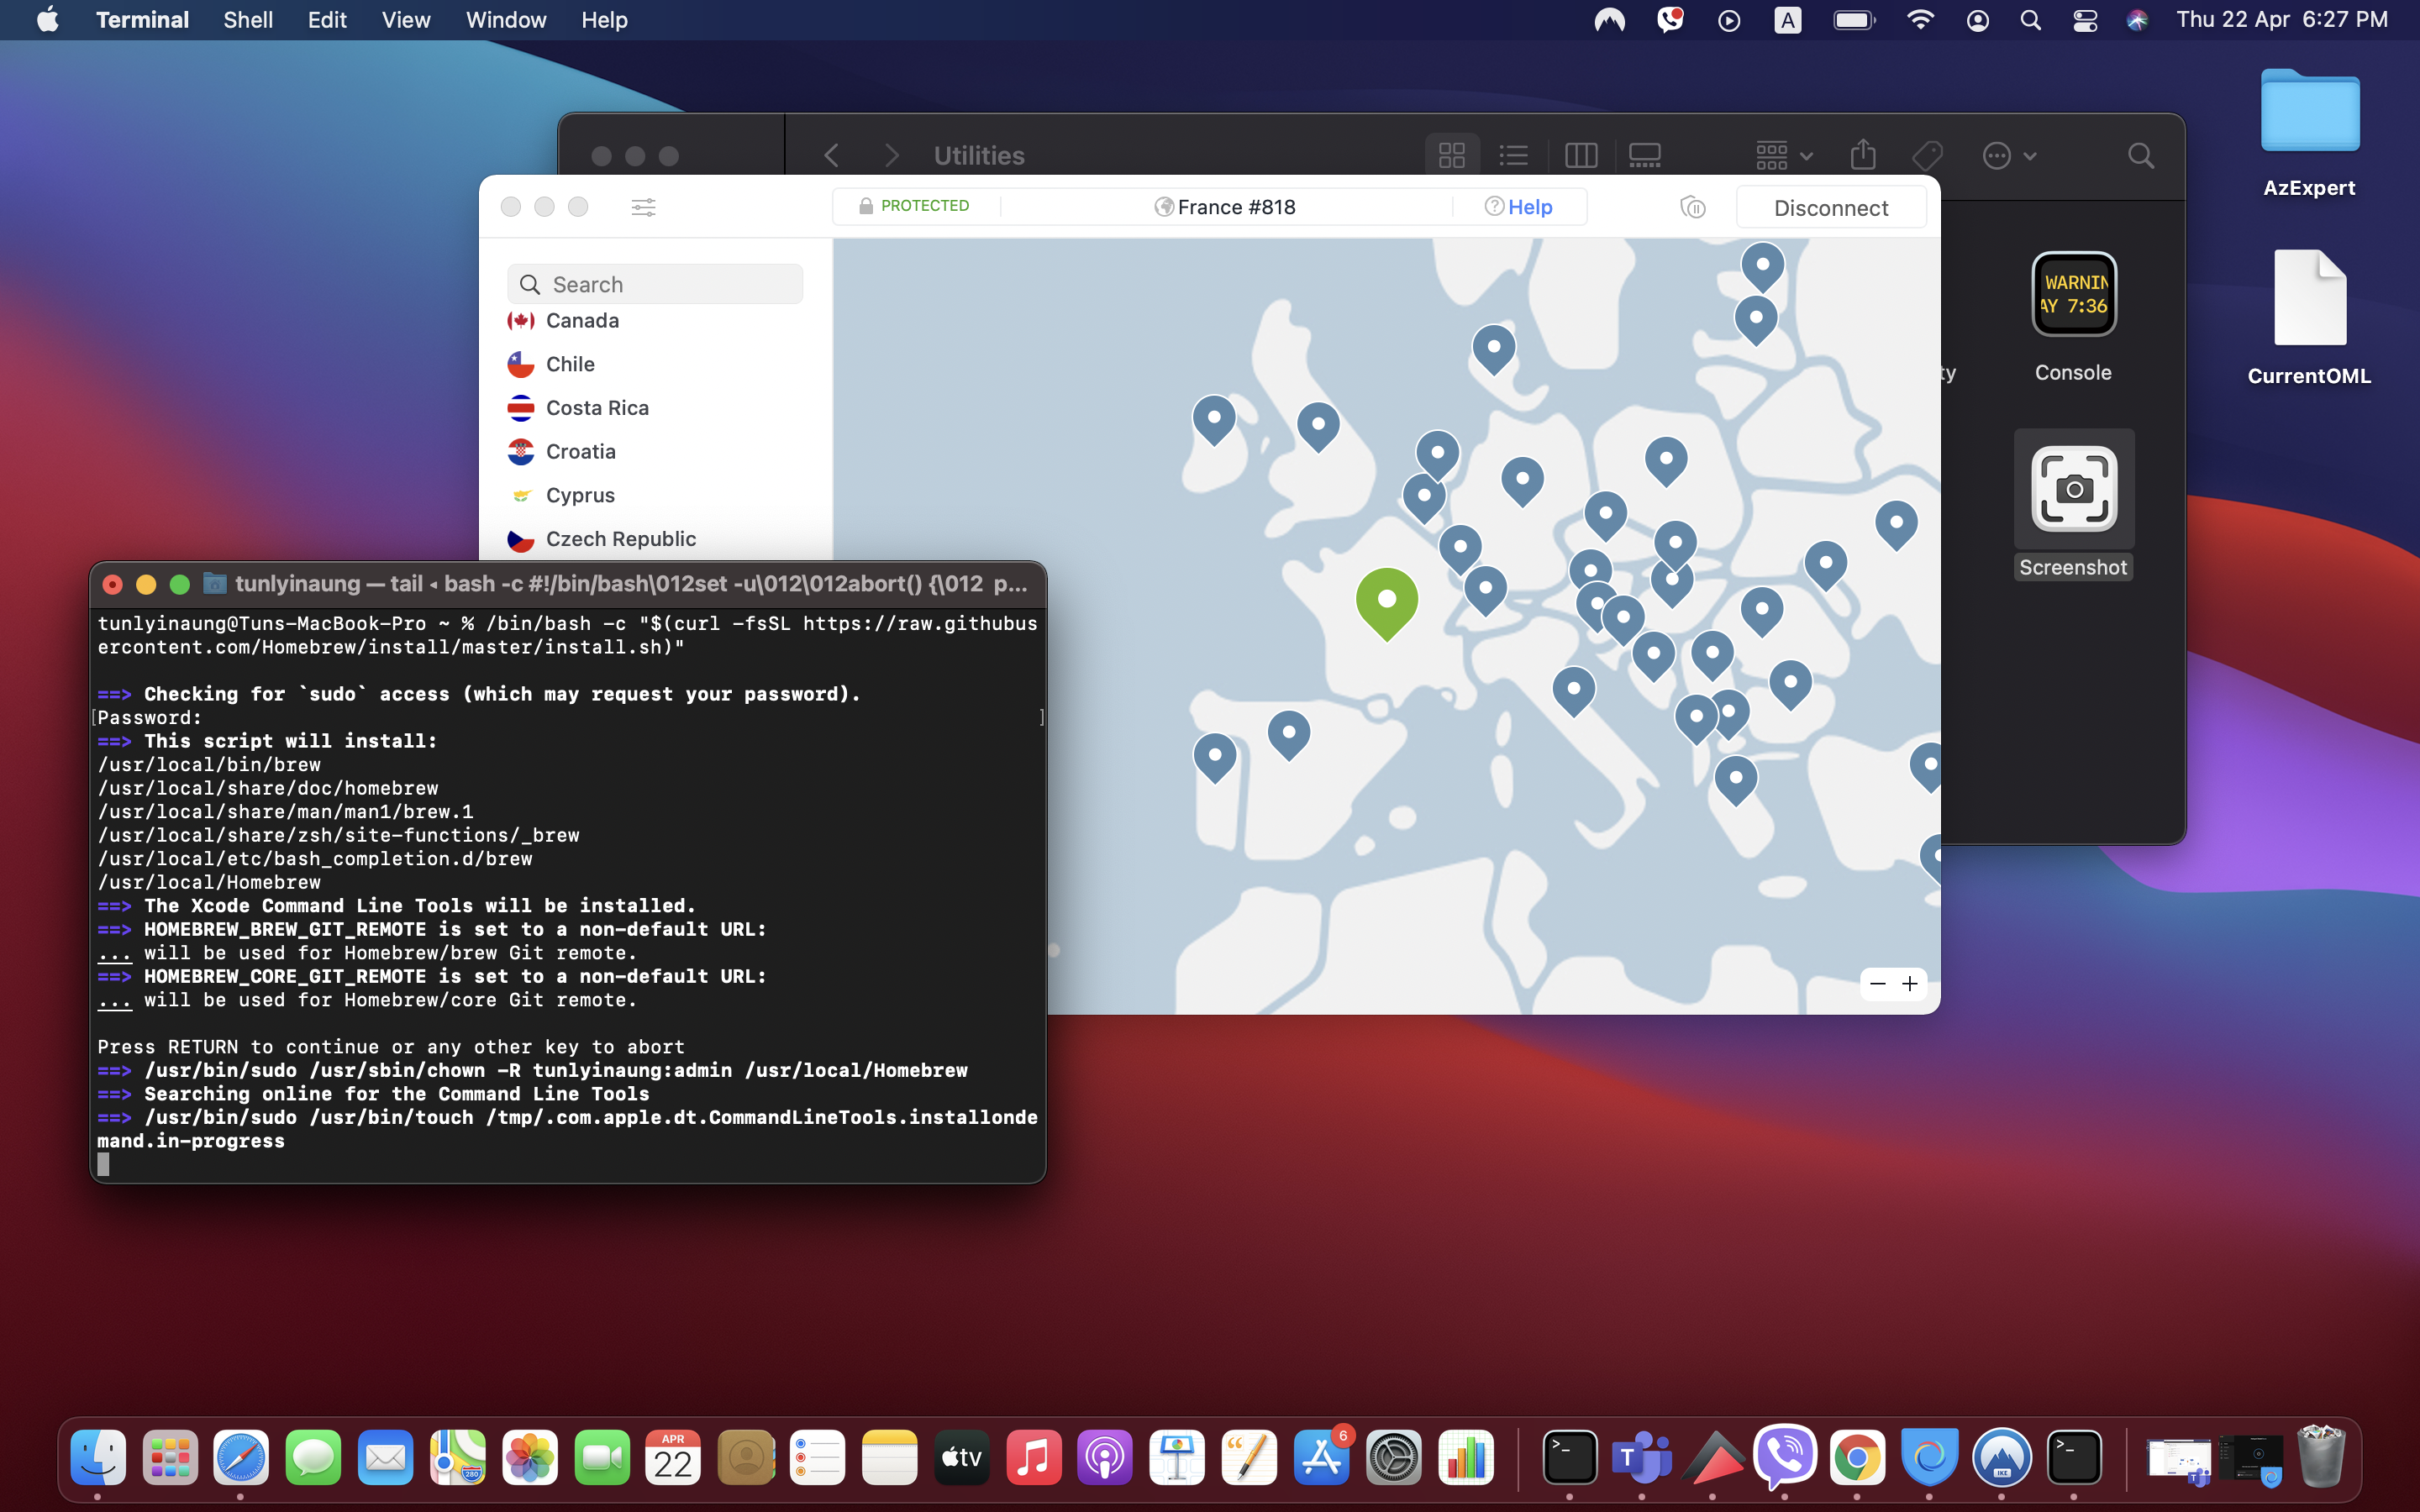Open the Screenshot utility icon

pyautogui.click(x=2073, y=489)
